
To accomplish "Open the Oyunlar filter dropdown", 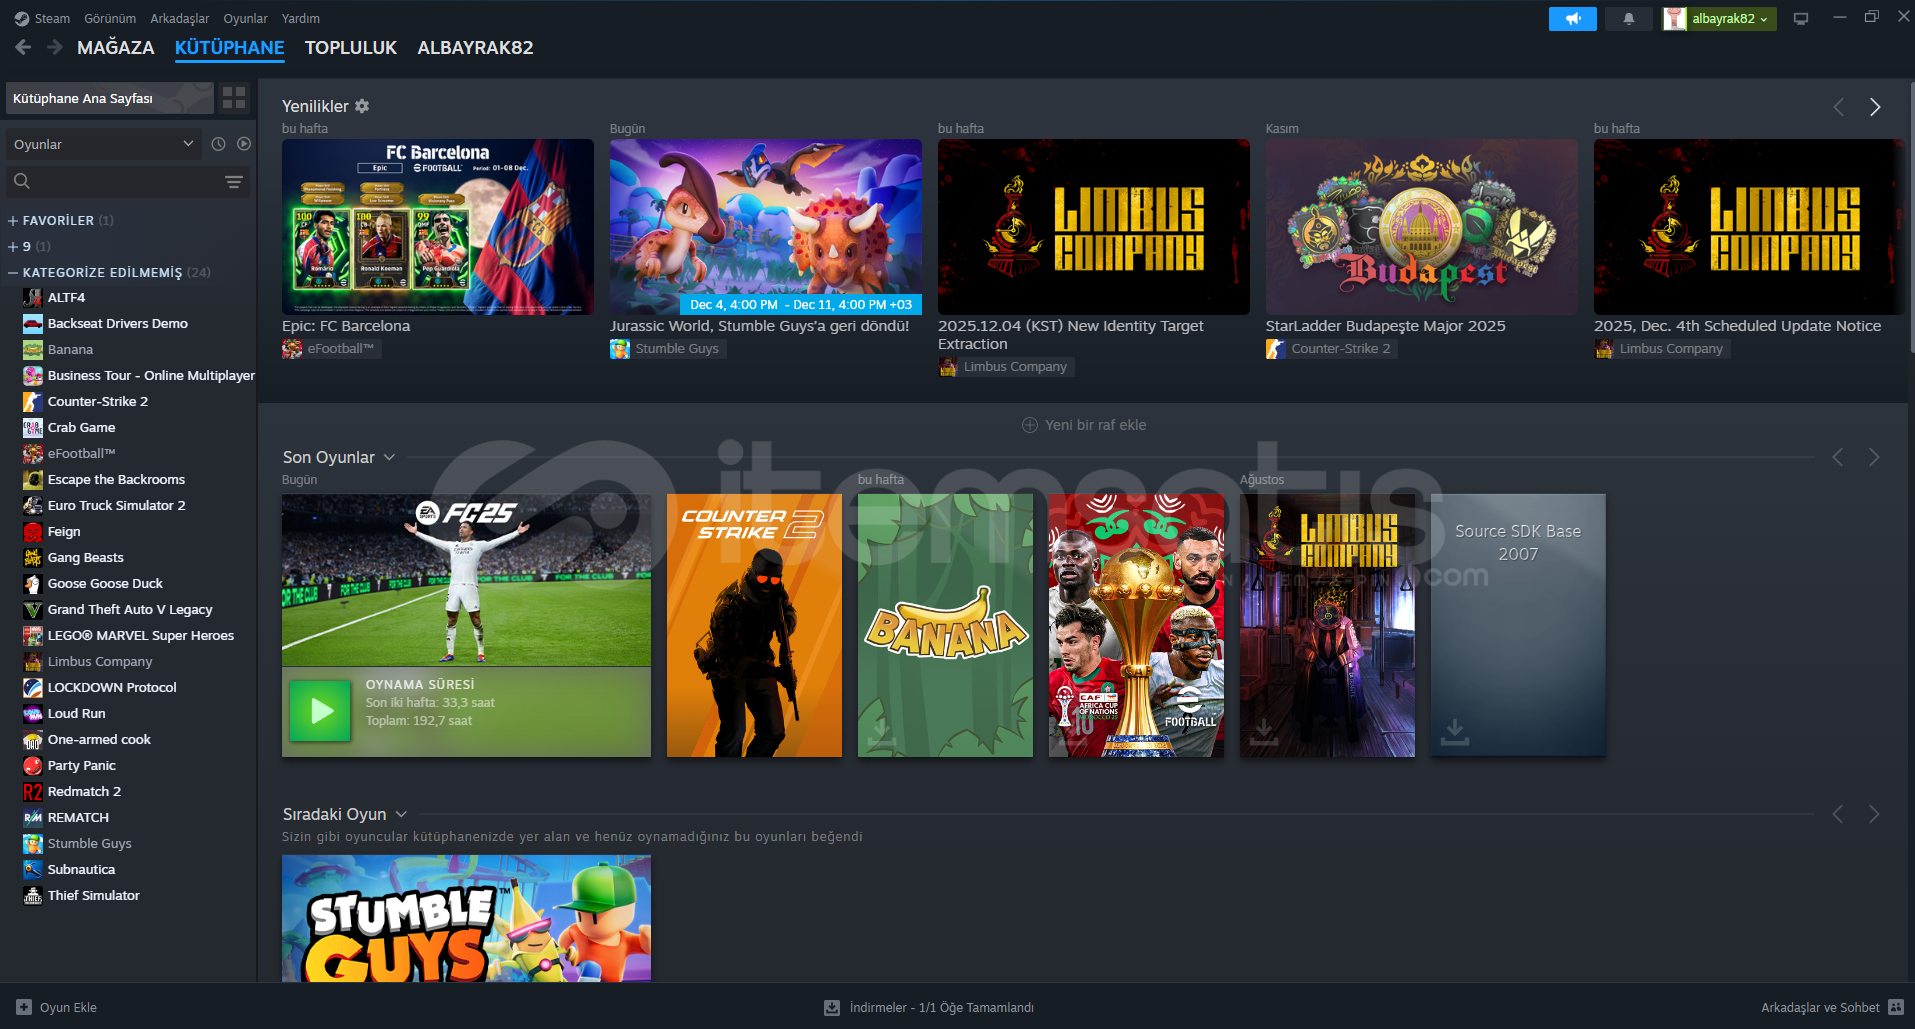I will 104,144.
